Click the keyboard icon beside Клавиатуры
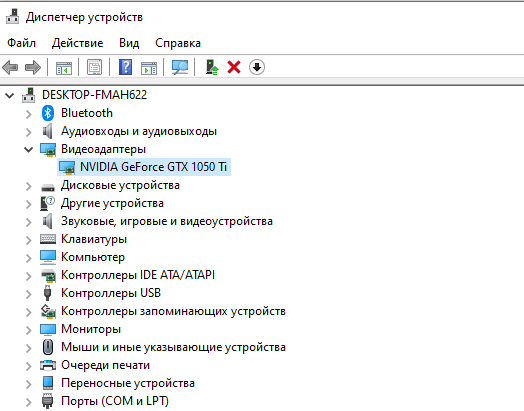This screenshot has width=524, height=411. click(48, 239)
